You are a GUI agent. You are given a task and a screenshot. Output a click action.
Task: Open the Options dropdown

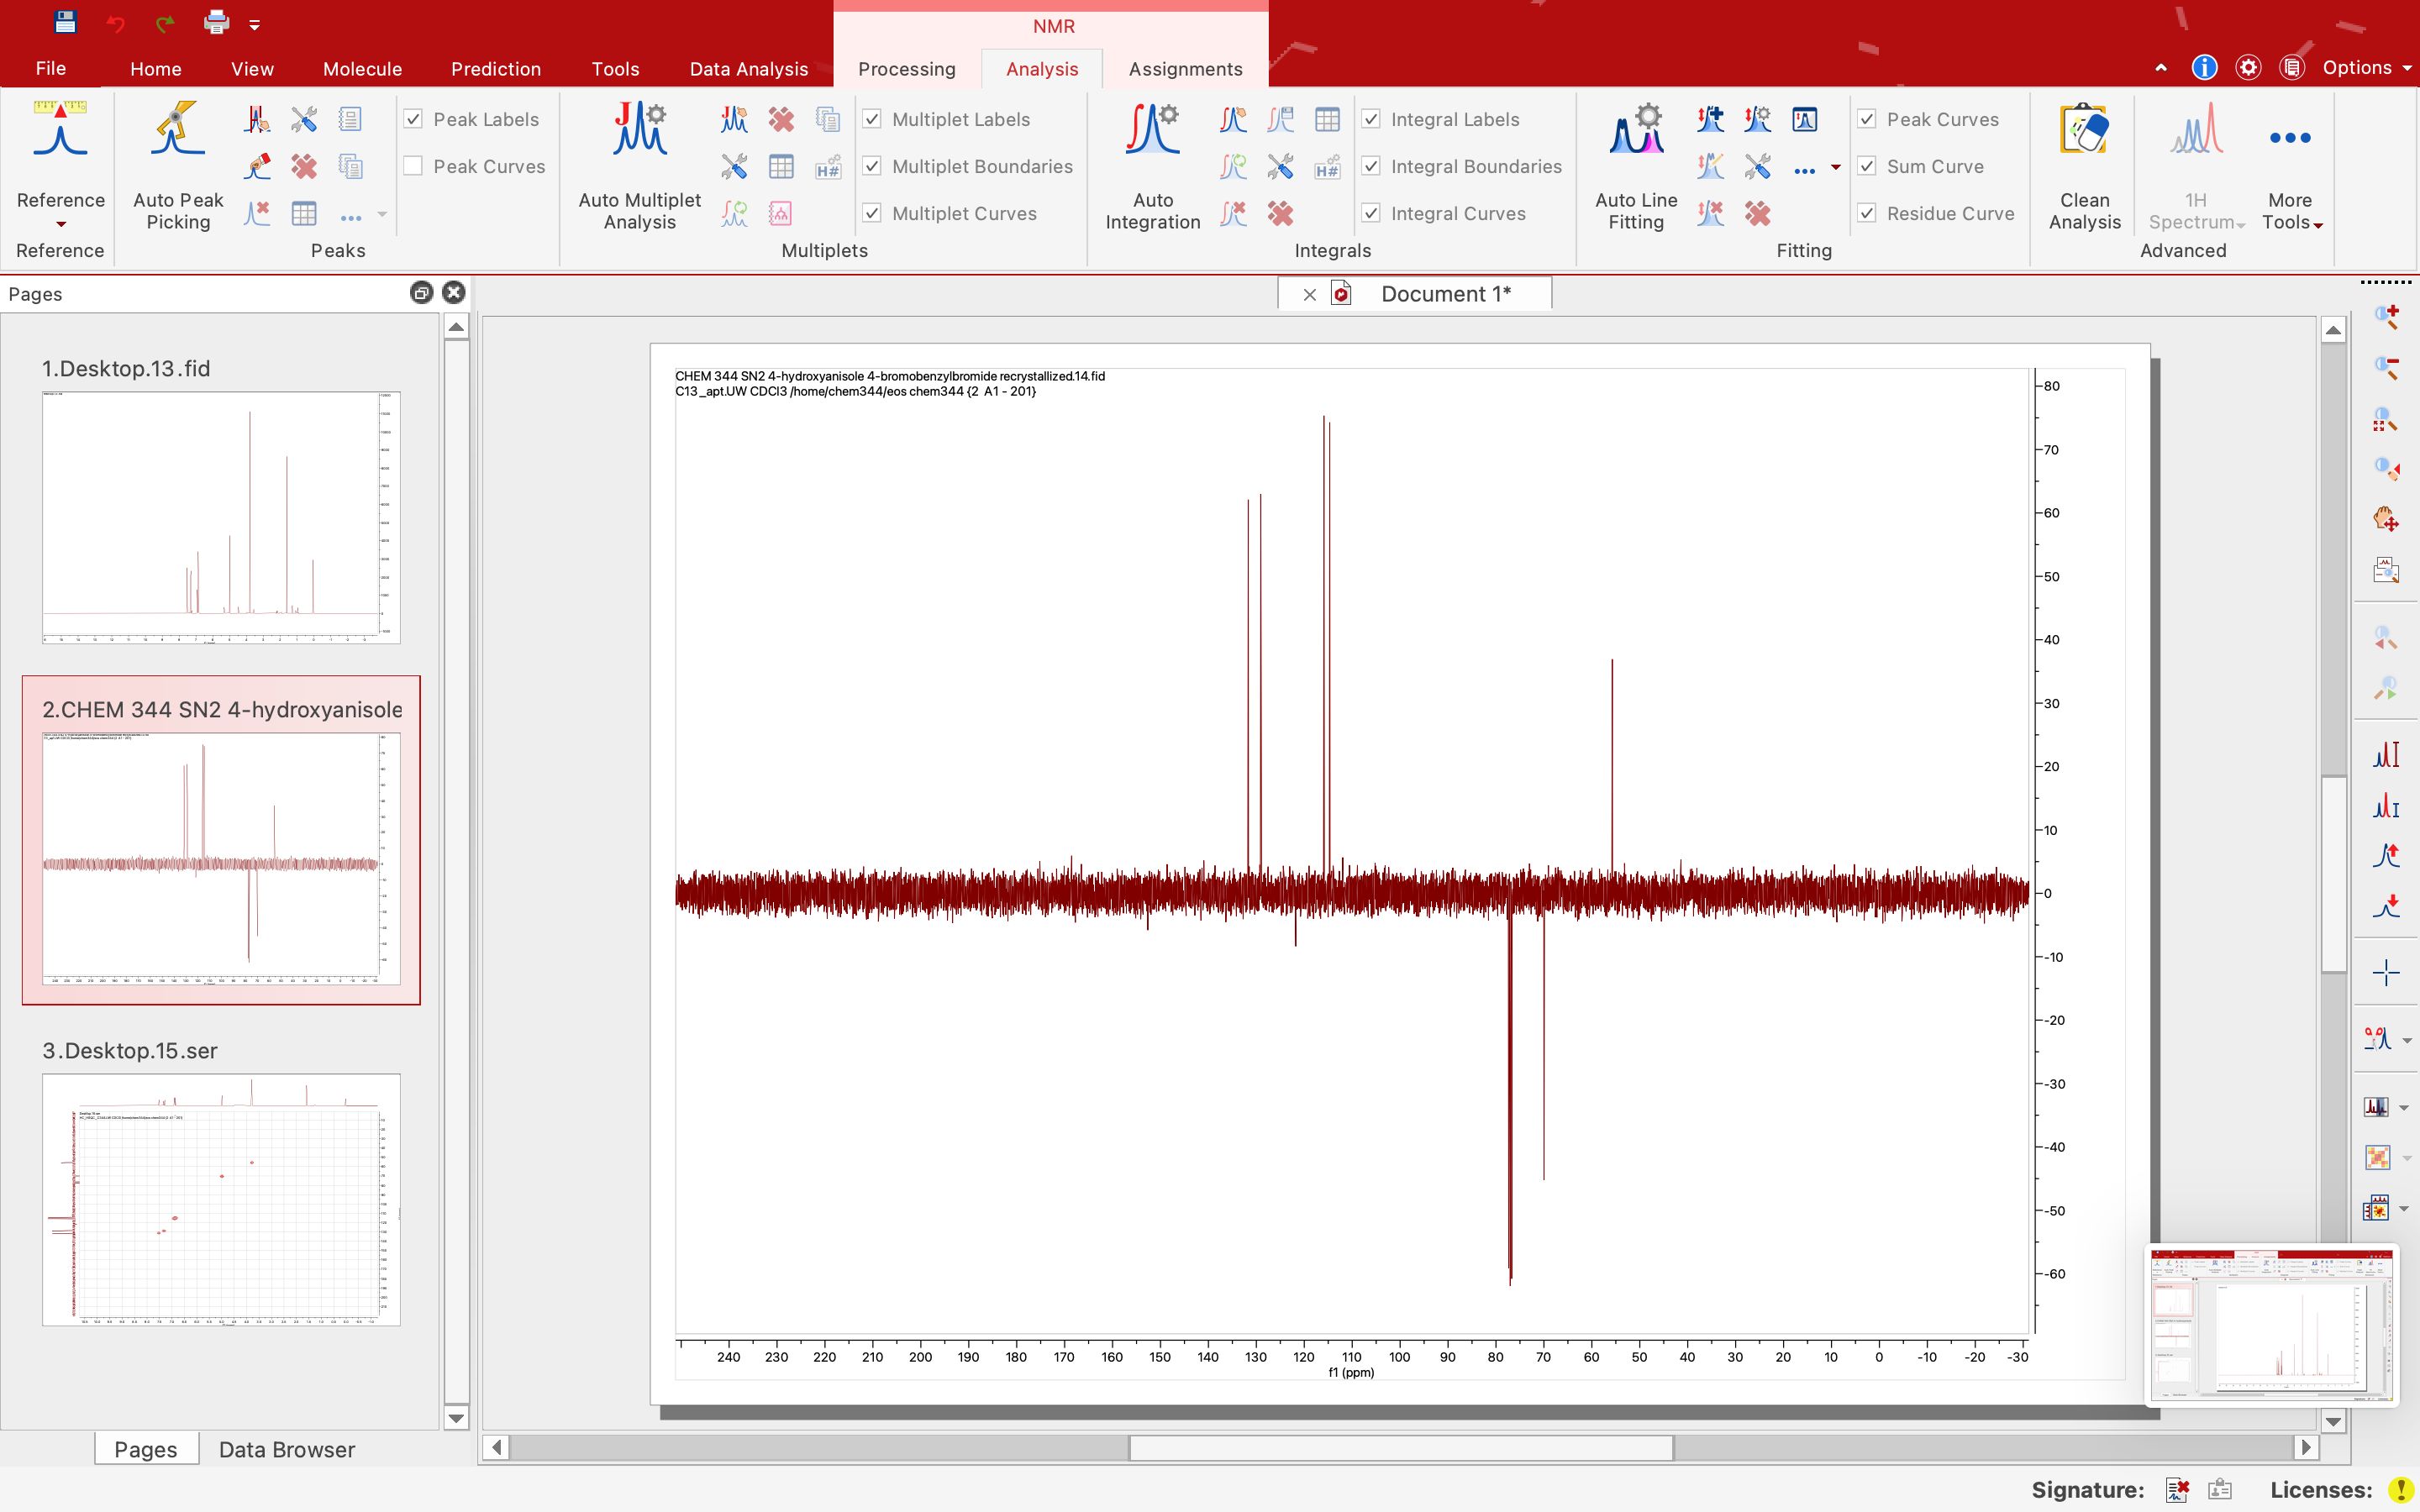point(2366,68)
